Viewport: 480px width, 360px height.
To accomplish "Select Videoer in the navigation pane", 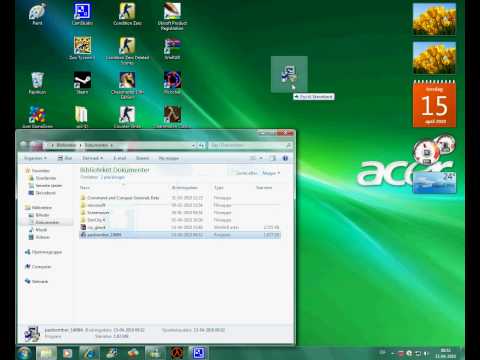I will pyautogui.click(x=39, y=237).
